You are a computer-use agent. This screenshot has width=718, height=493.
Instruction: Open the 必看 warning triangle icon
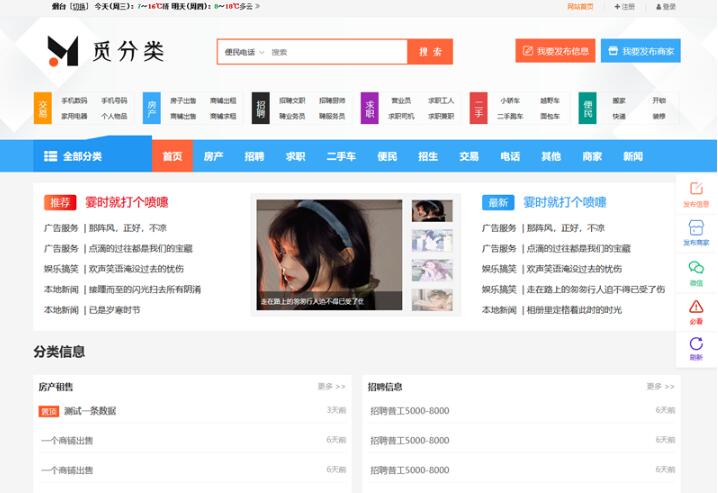[696, 311]
